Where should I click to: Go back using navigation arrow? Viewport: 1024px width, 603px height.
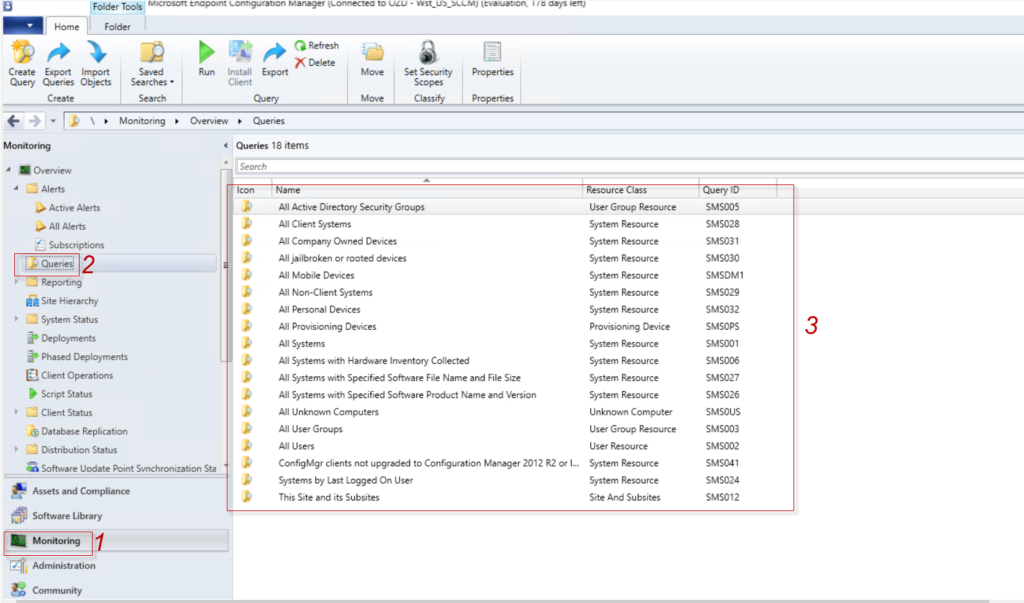tap(13, 121)
